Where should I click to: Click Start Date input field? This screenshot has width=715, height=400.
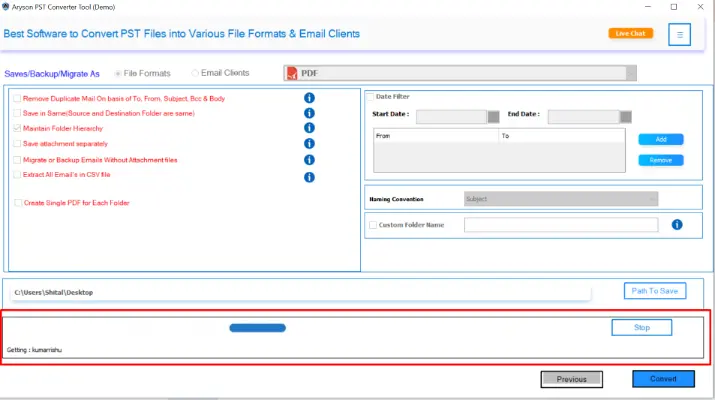tap(451, 117)
